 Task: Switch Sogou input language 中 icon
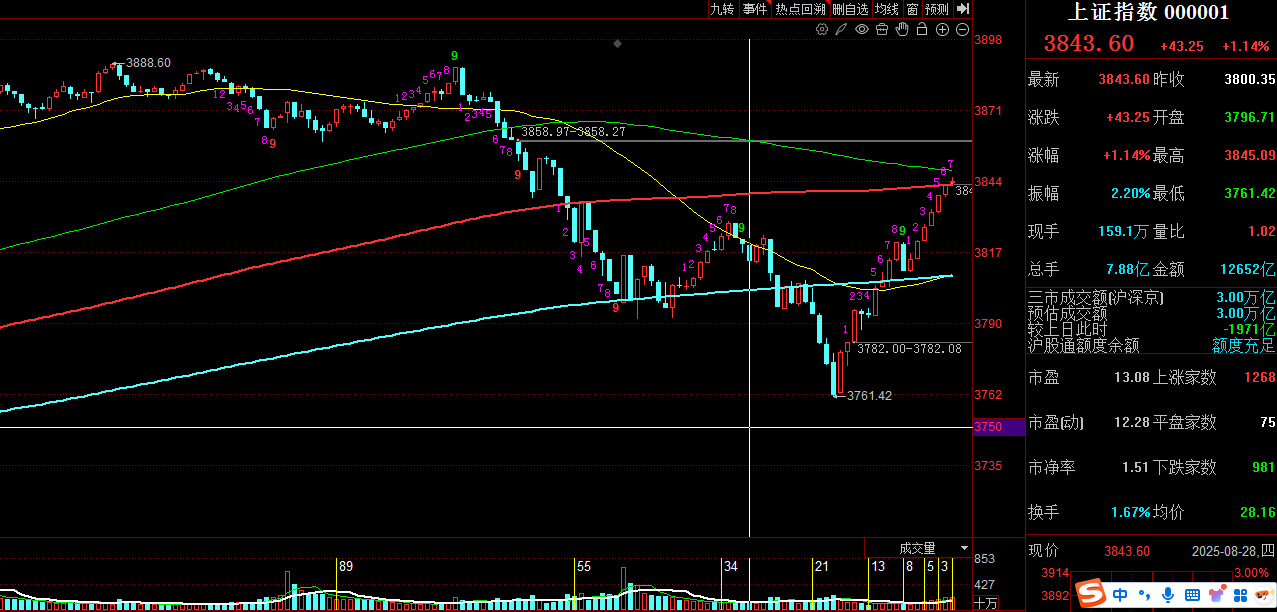[1120, 595]
